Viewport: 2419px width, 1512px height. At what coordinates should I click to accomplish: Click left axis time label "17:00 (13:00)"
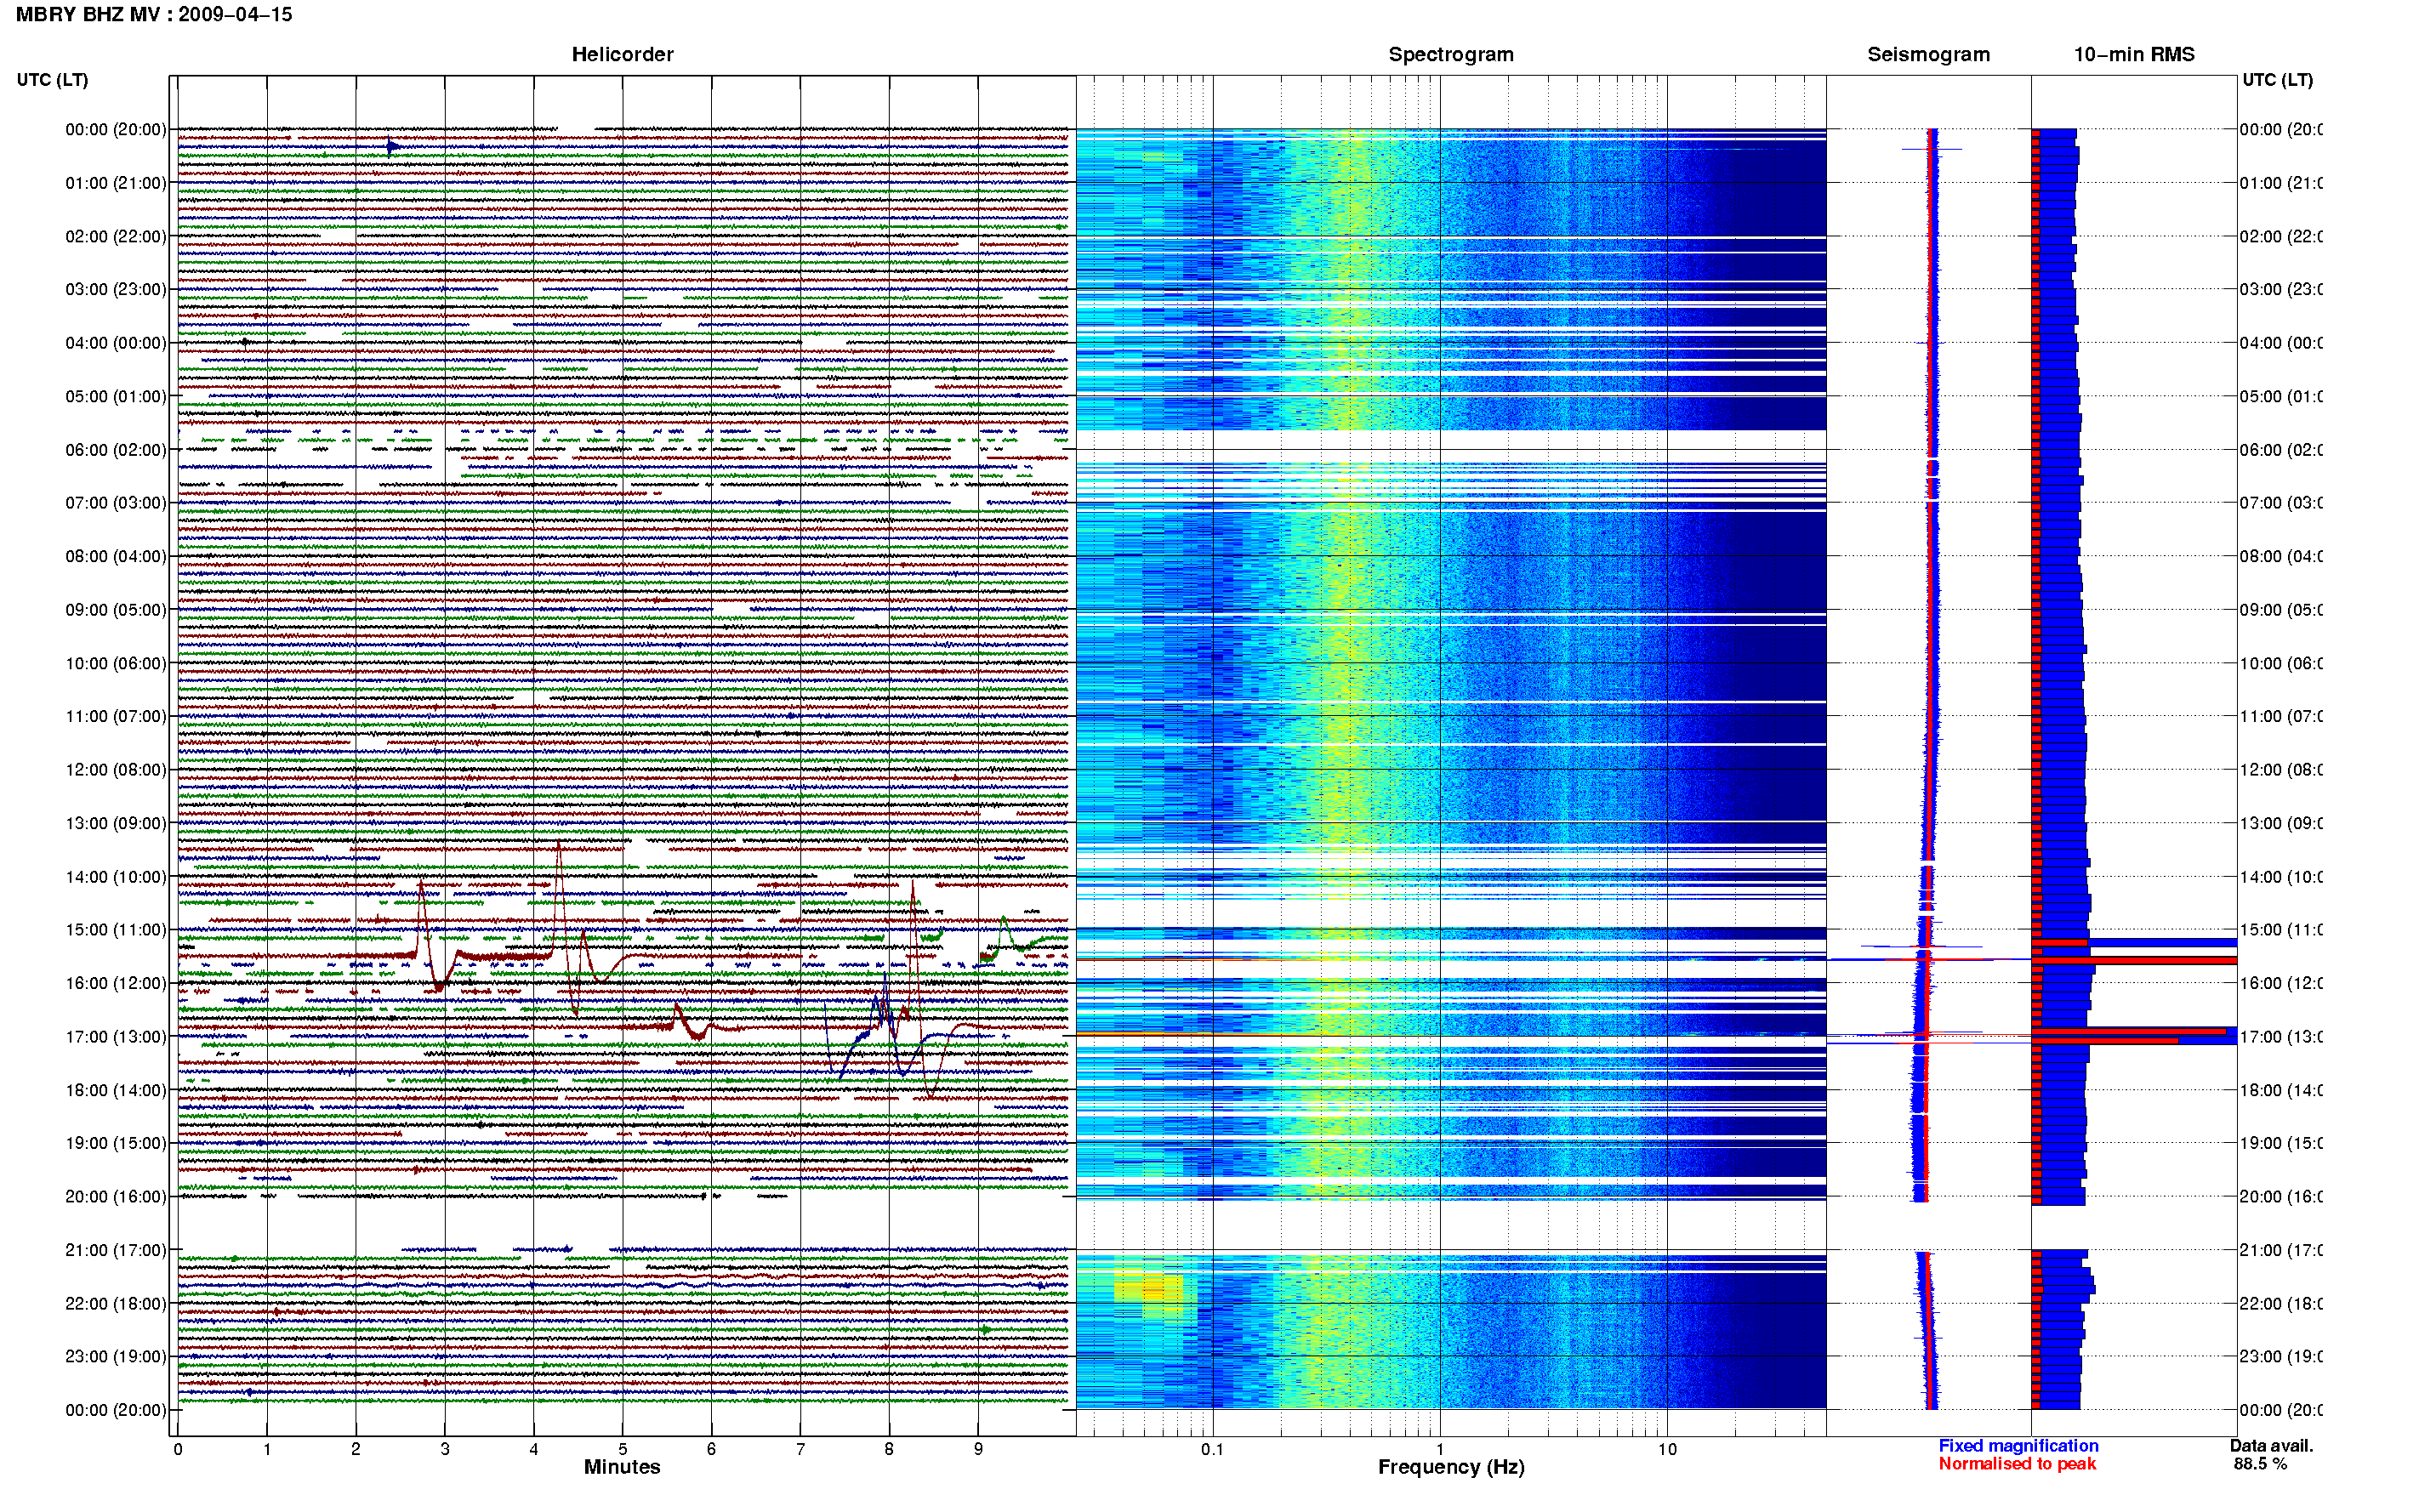click(116, 1037)
